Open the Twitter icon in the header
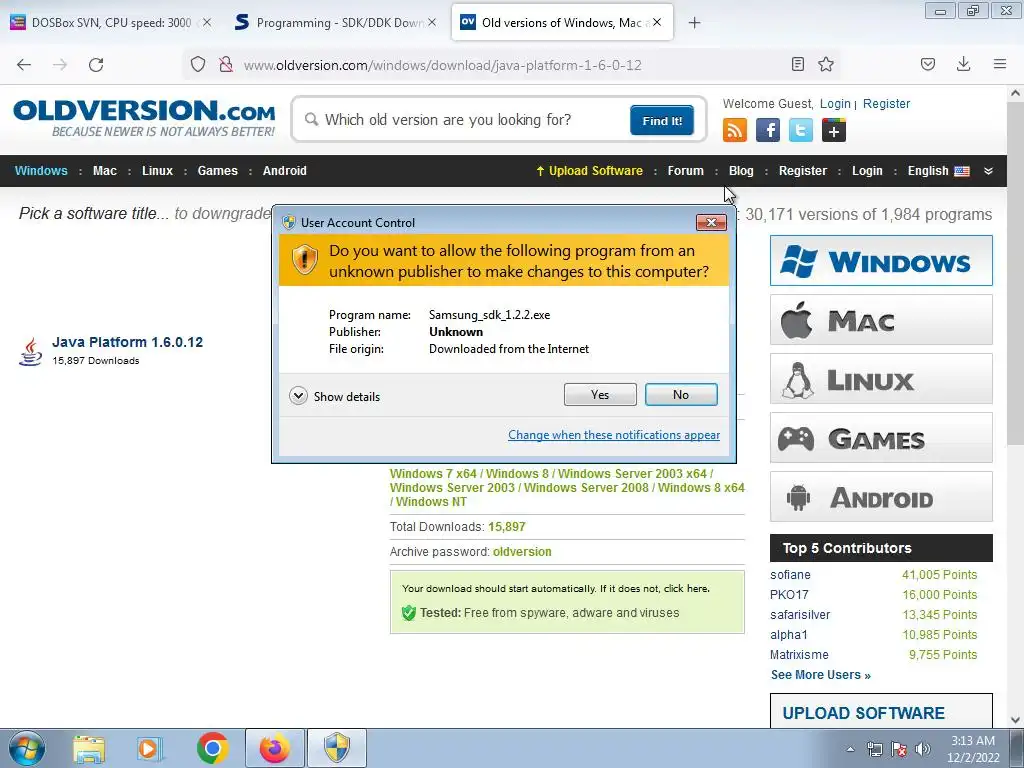Image resolution: width=1024 pixels, height=768 pixels. [801, 130]
